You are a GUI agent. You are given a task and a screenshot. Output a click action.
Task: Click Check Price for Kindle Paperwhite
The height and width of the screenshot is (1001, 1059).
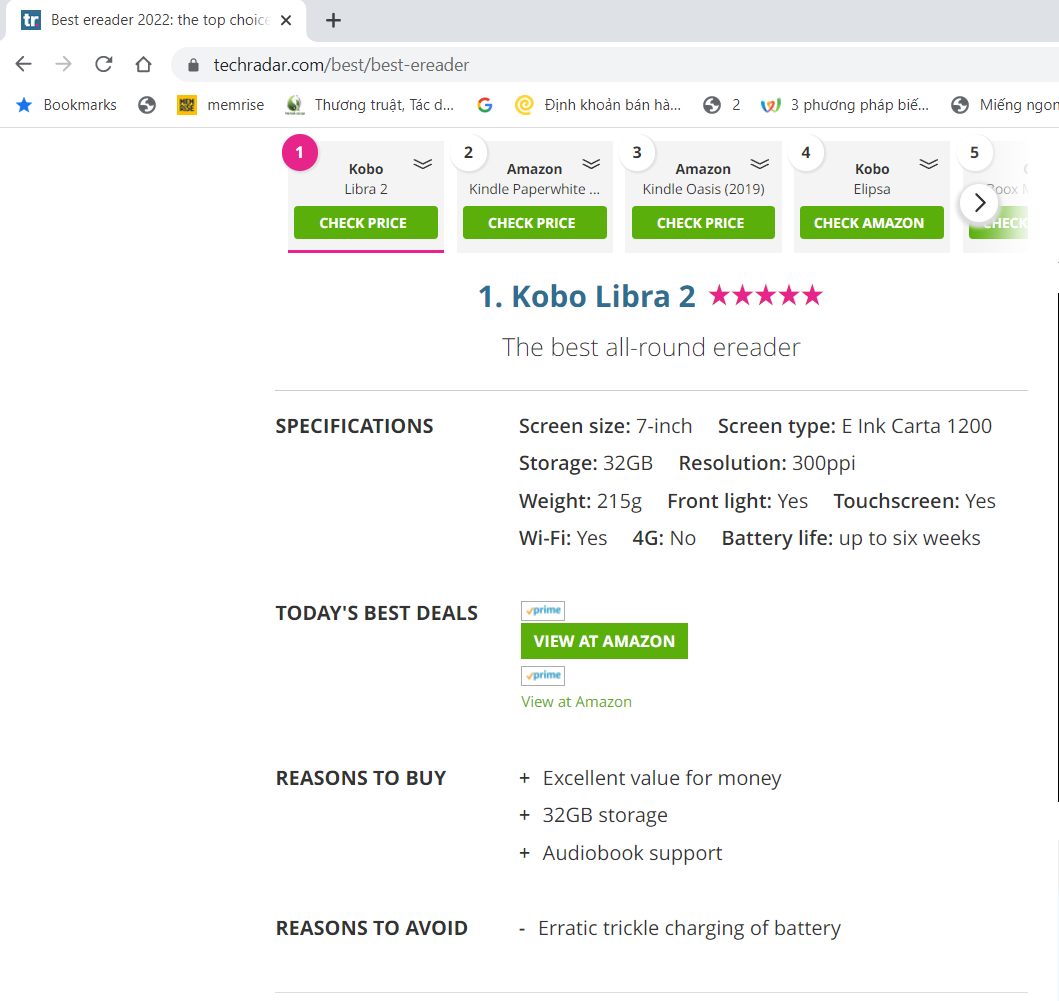click(534, 223)
